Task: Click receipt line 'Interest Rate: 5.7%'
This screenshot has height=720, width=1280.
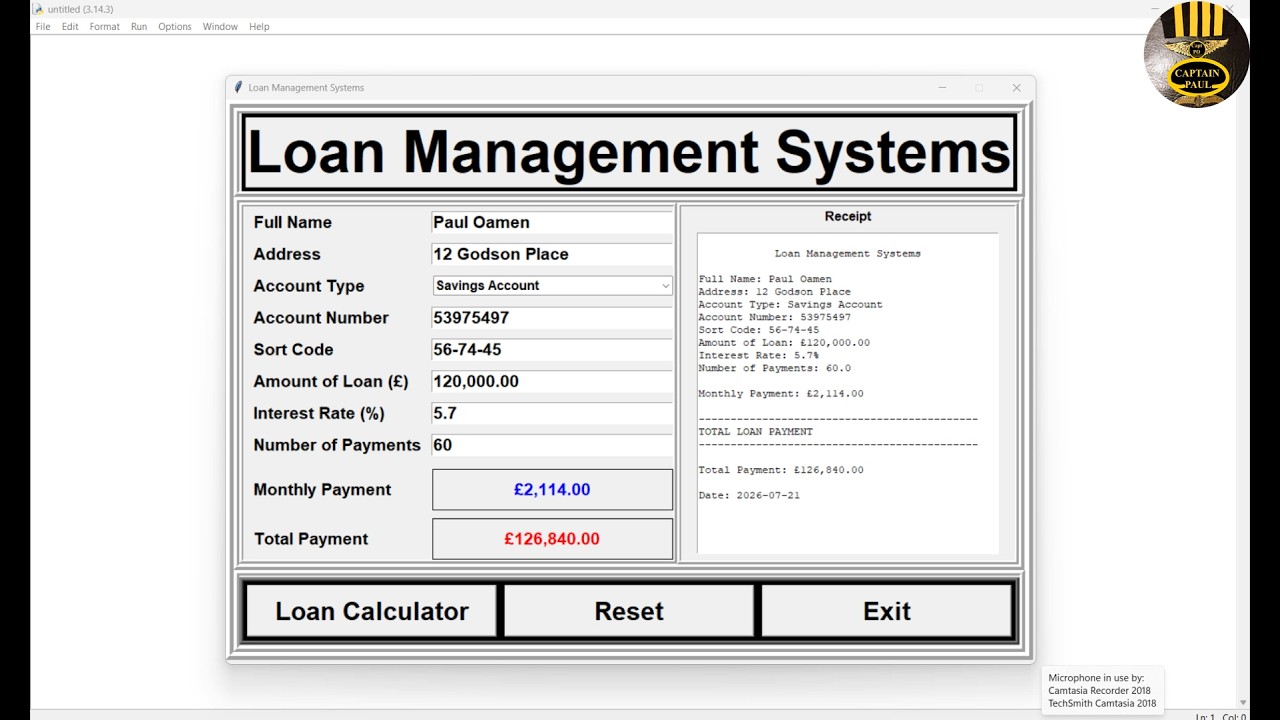Action: click(758, 355)
